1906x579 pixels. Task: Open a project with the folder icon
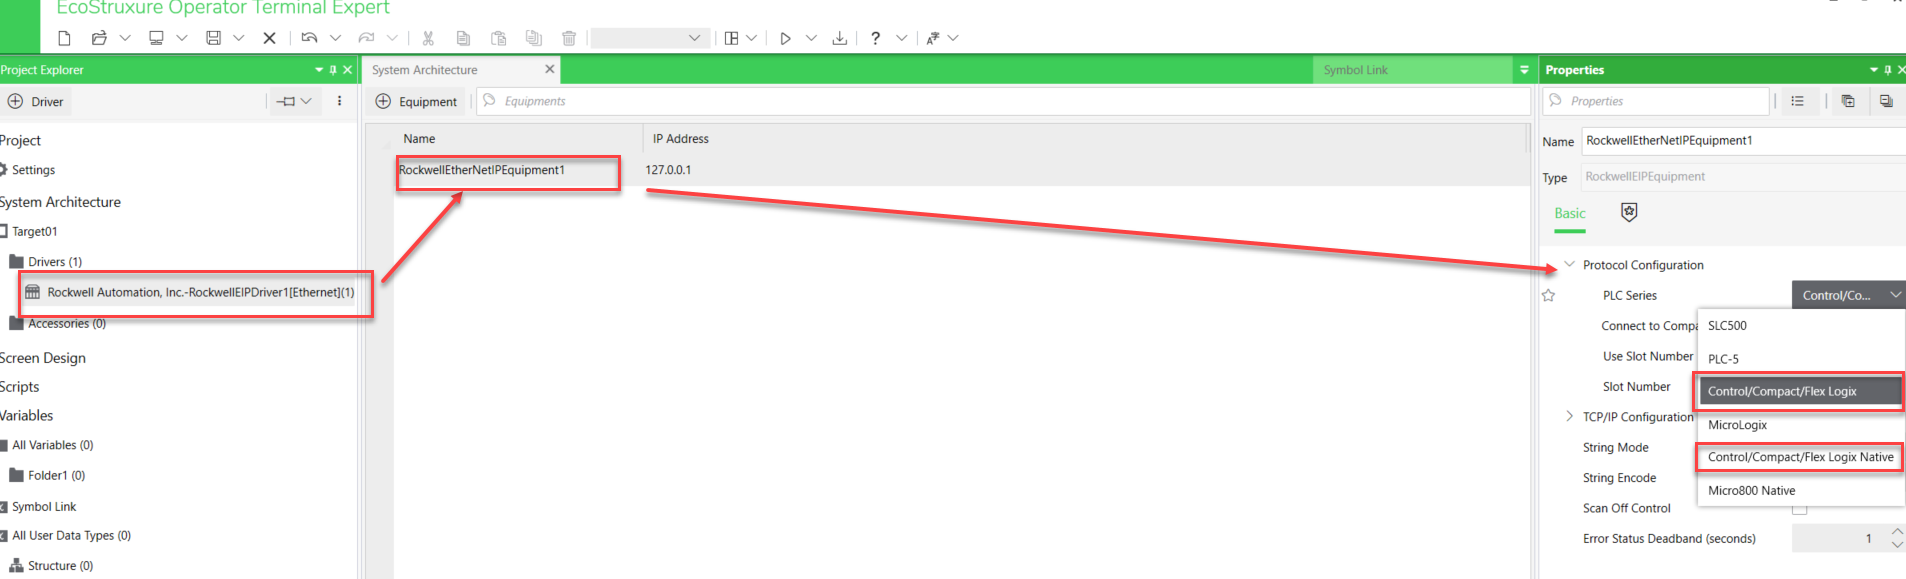(99, 38)
